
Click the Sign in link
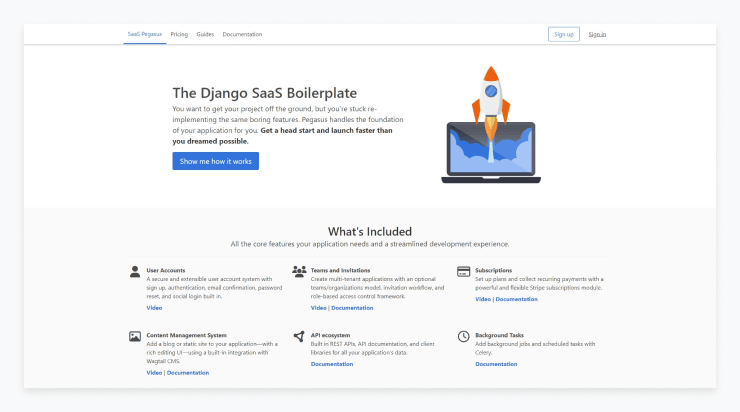597,34
